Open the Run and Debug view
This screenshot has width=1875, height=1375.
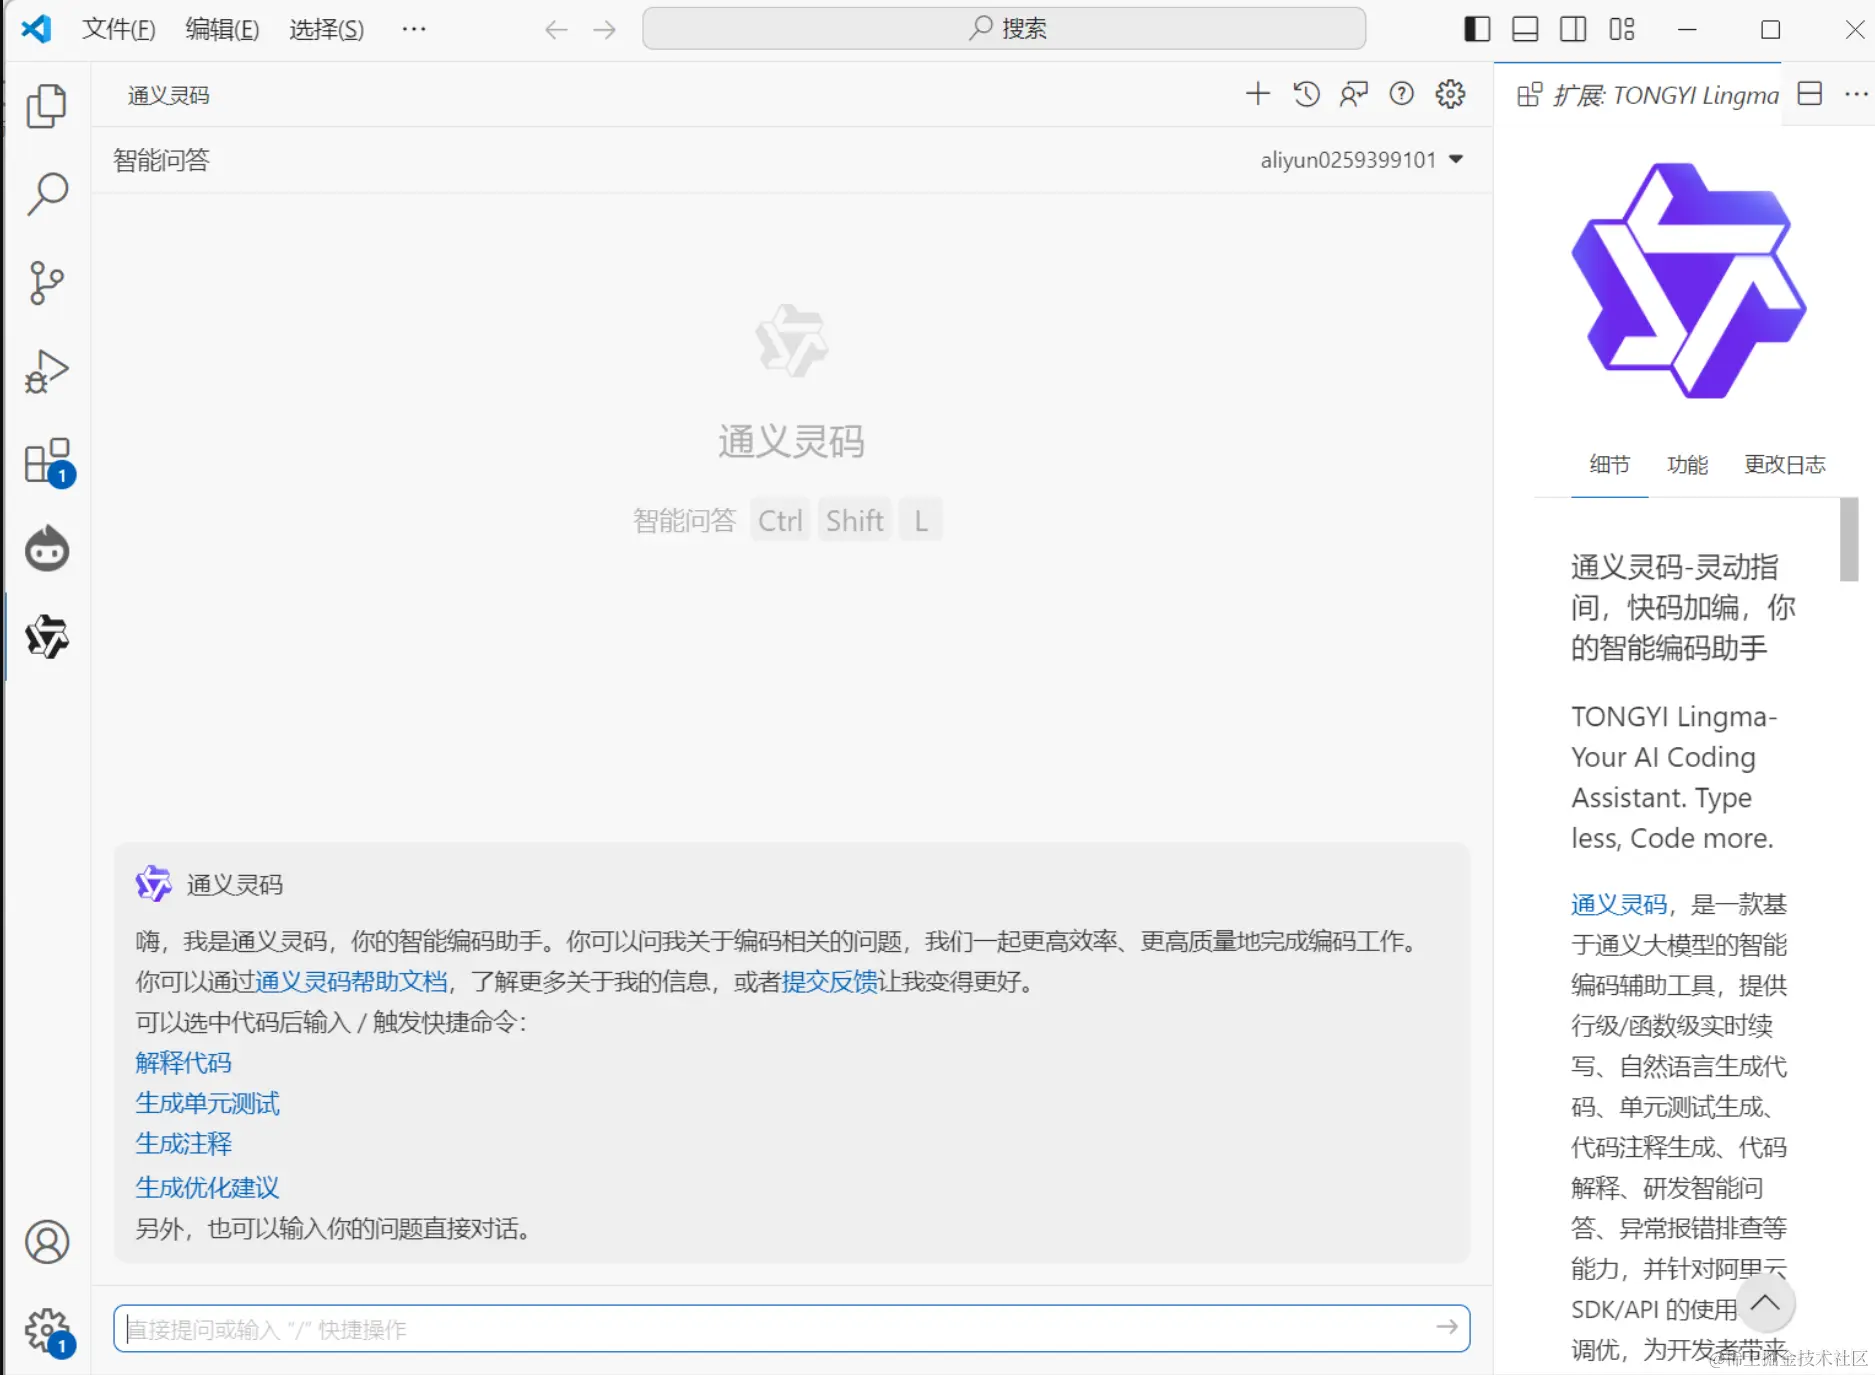pos(47,371)
